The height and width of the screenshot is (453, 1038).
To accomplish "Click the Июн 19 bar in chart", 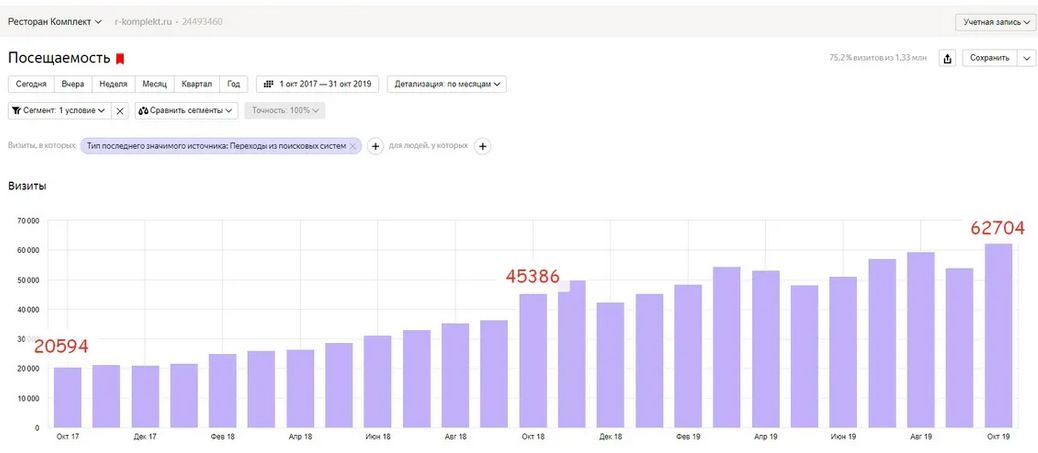I will [843, 352].
